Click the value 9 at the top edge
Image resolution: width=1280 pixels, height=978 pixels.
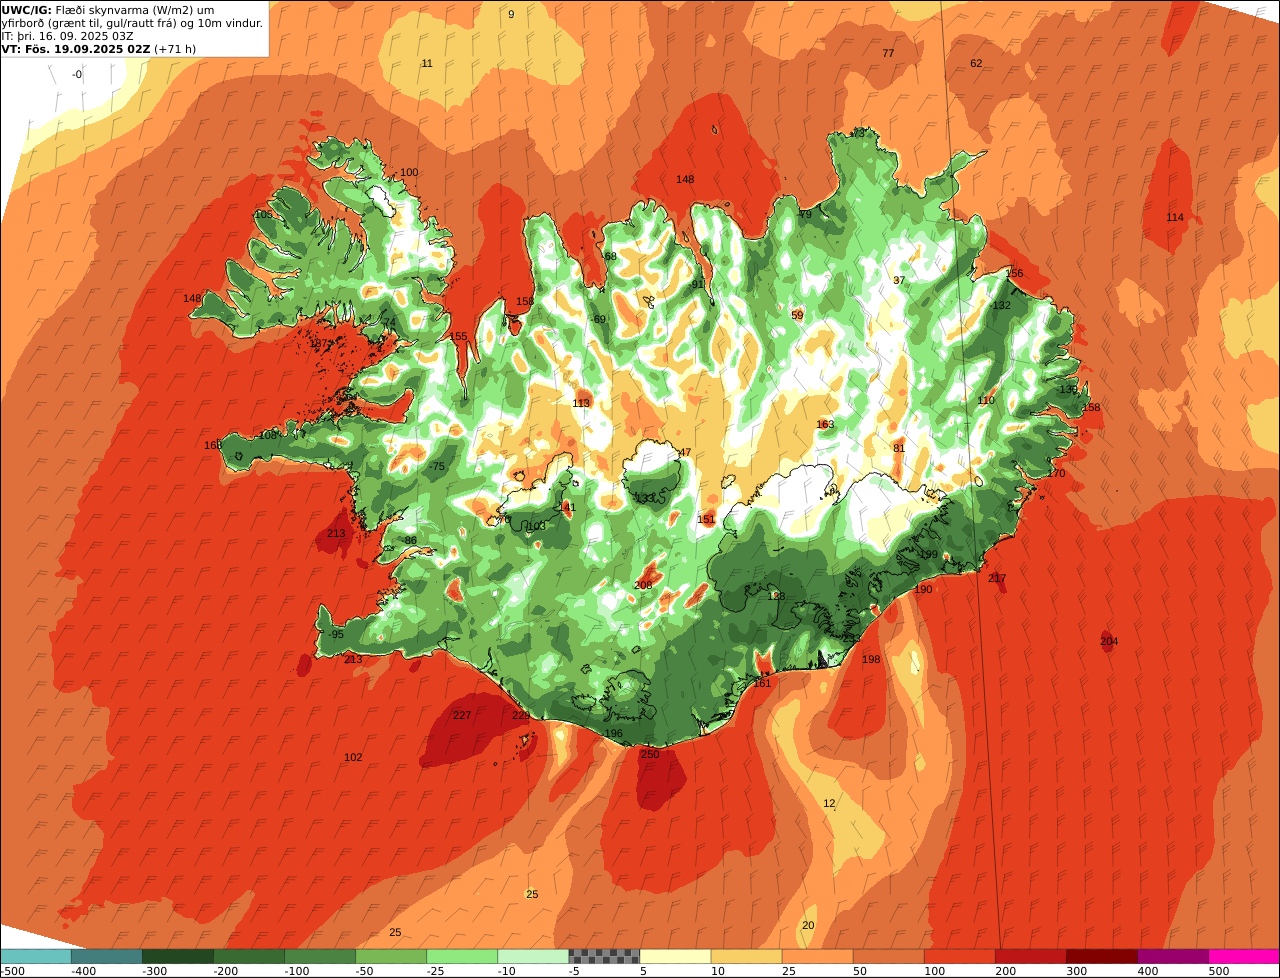[x=511, y=15]
